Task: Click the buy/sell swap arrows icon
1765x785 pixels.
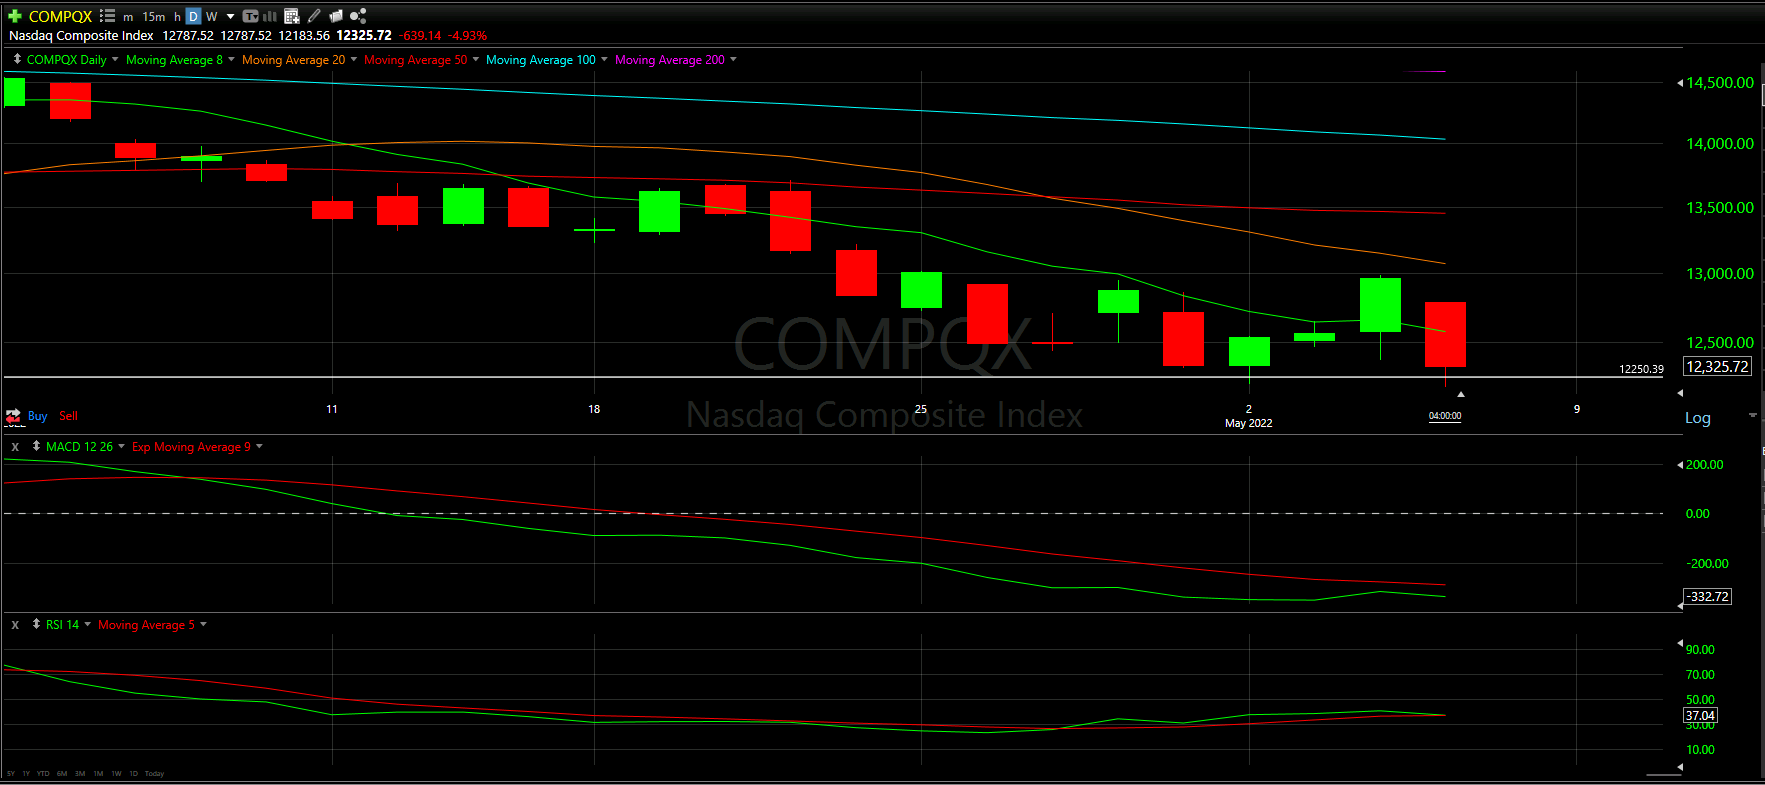Action: tap(13, 416)
